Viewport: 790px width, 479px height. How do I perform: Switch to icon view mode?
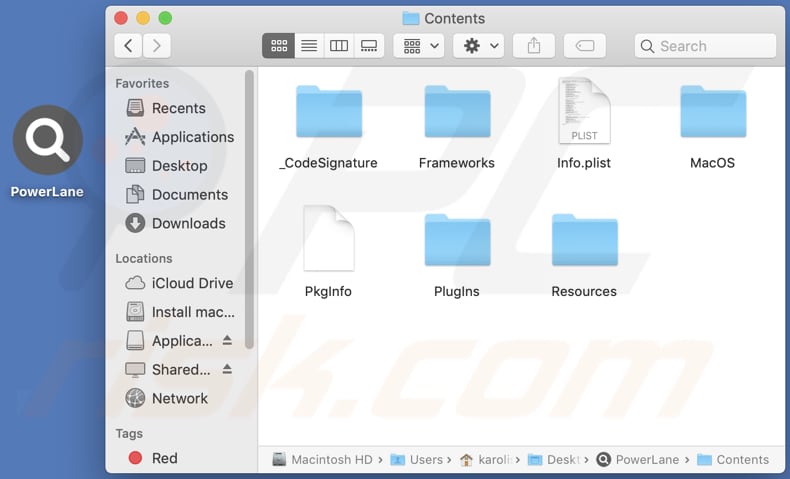[279, 46]
